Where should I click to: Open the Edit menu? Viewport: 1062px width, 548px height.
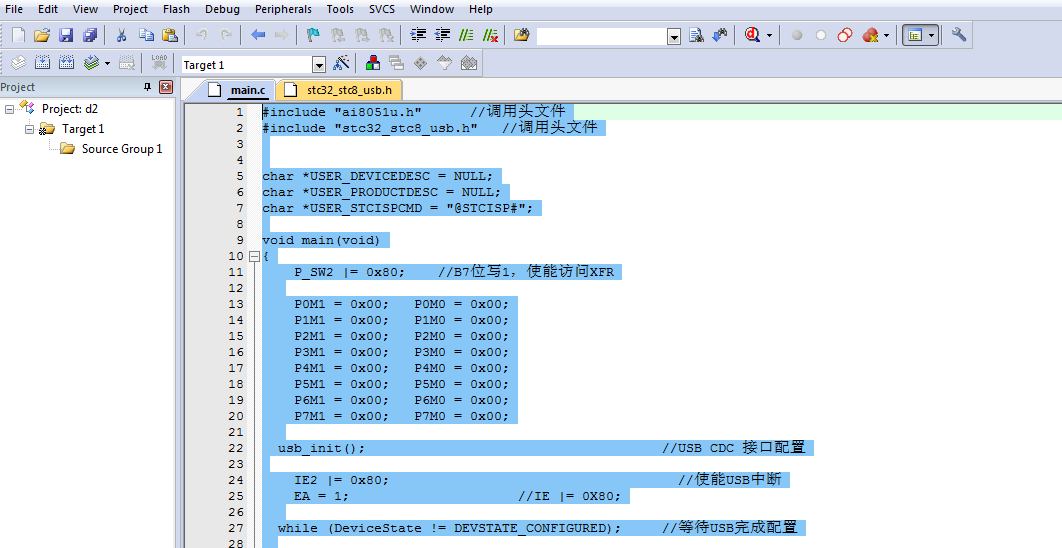coord(47,9)
